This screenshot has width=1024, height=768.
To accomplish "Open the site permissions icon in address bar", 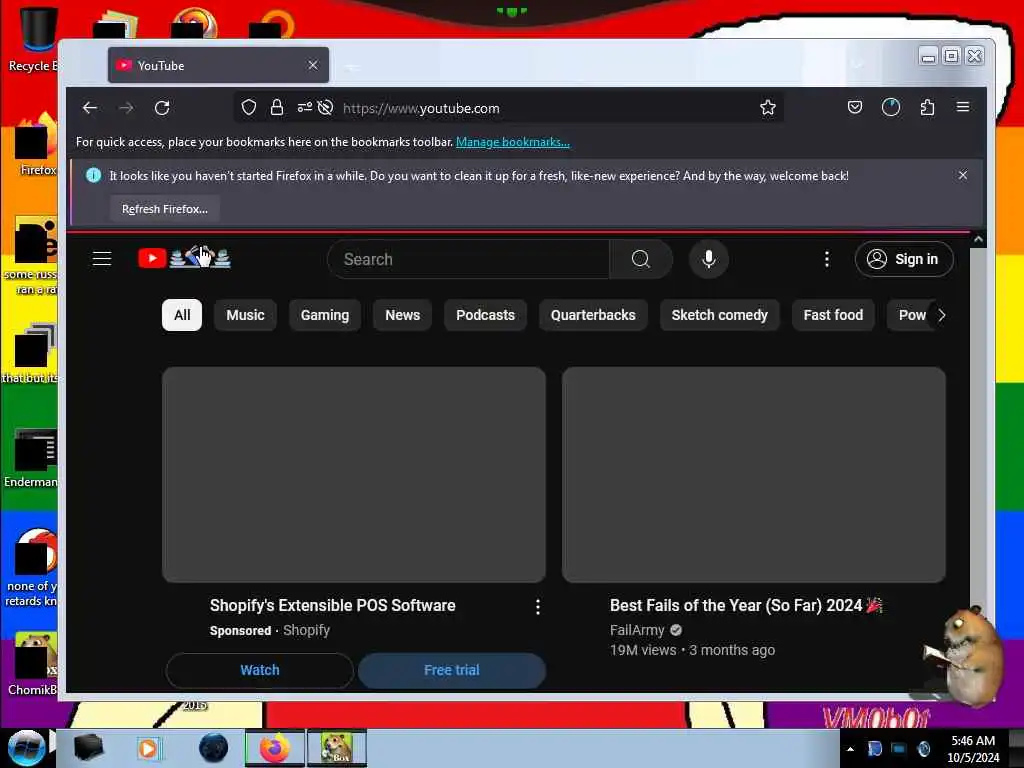I will click(x=304, y=108).
